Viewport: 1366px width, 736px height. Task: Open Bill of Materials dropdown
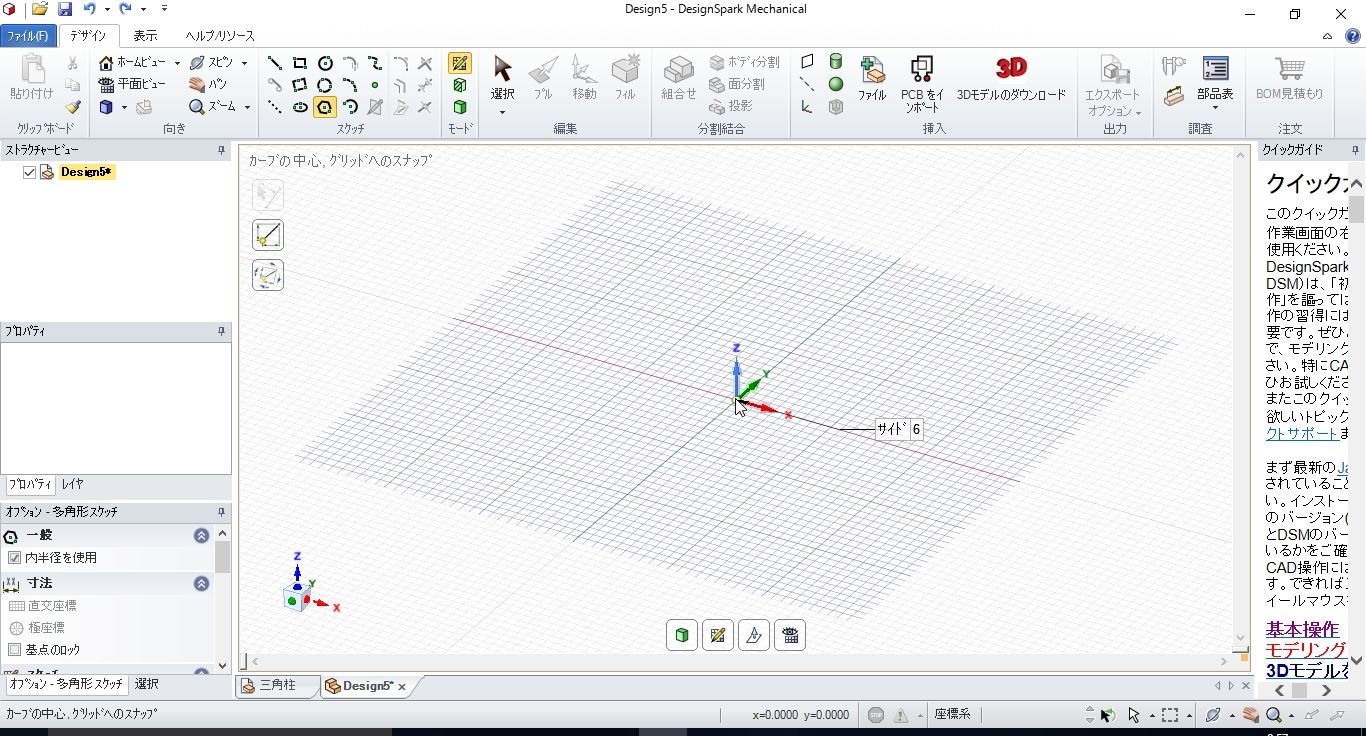[1215, 108]
